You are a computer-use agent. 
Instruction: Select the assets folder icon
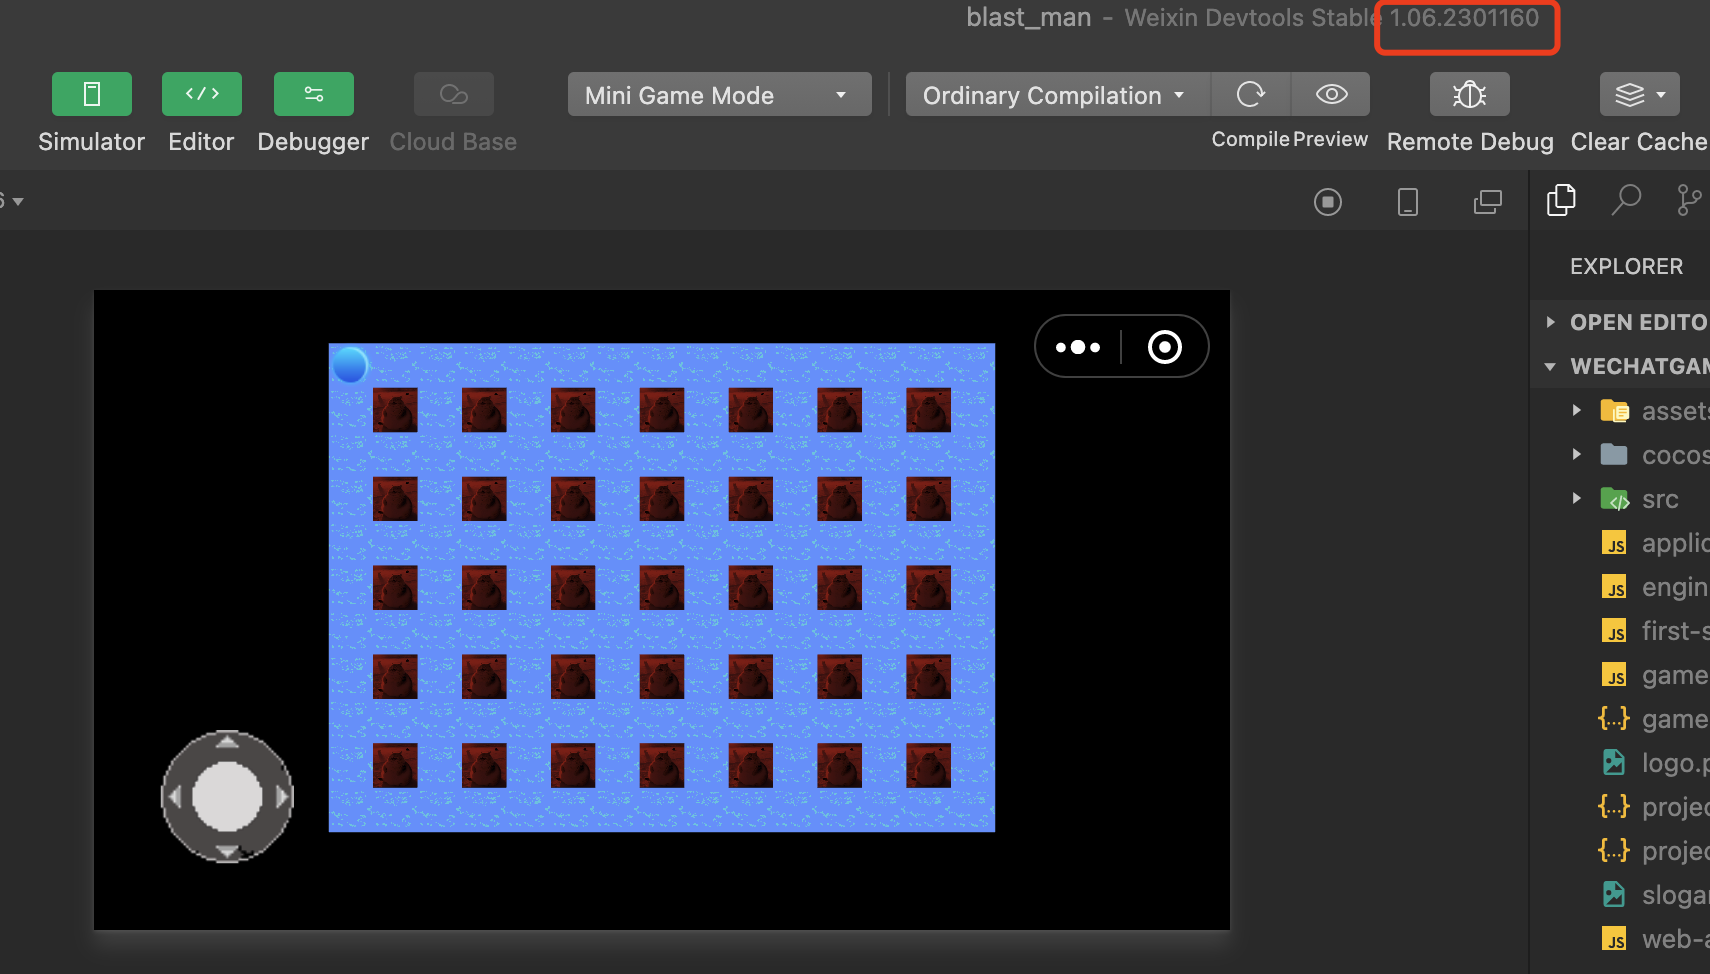coord(1615,410)
